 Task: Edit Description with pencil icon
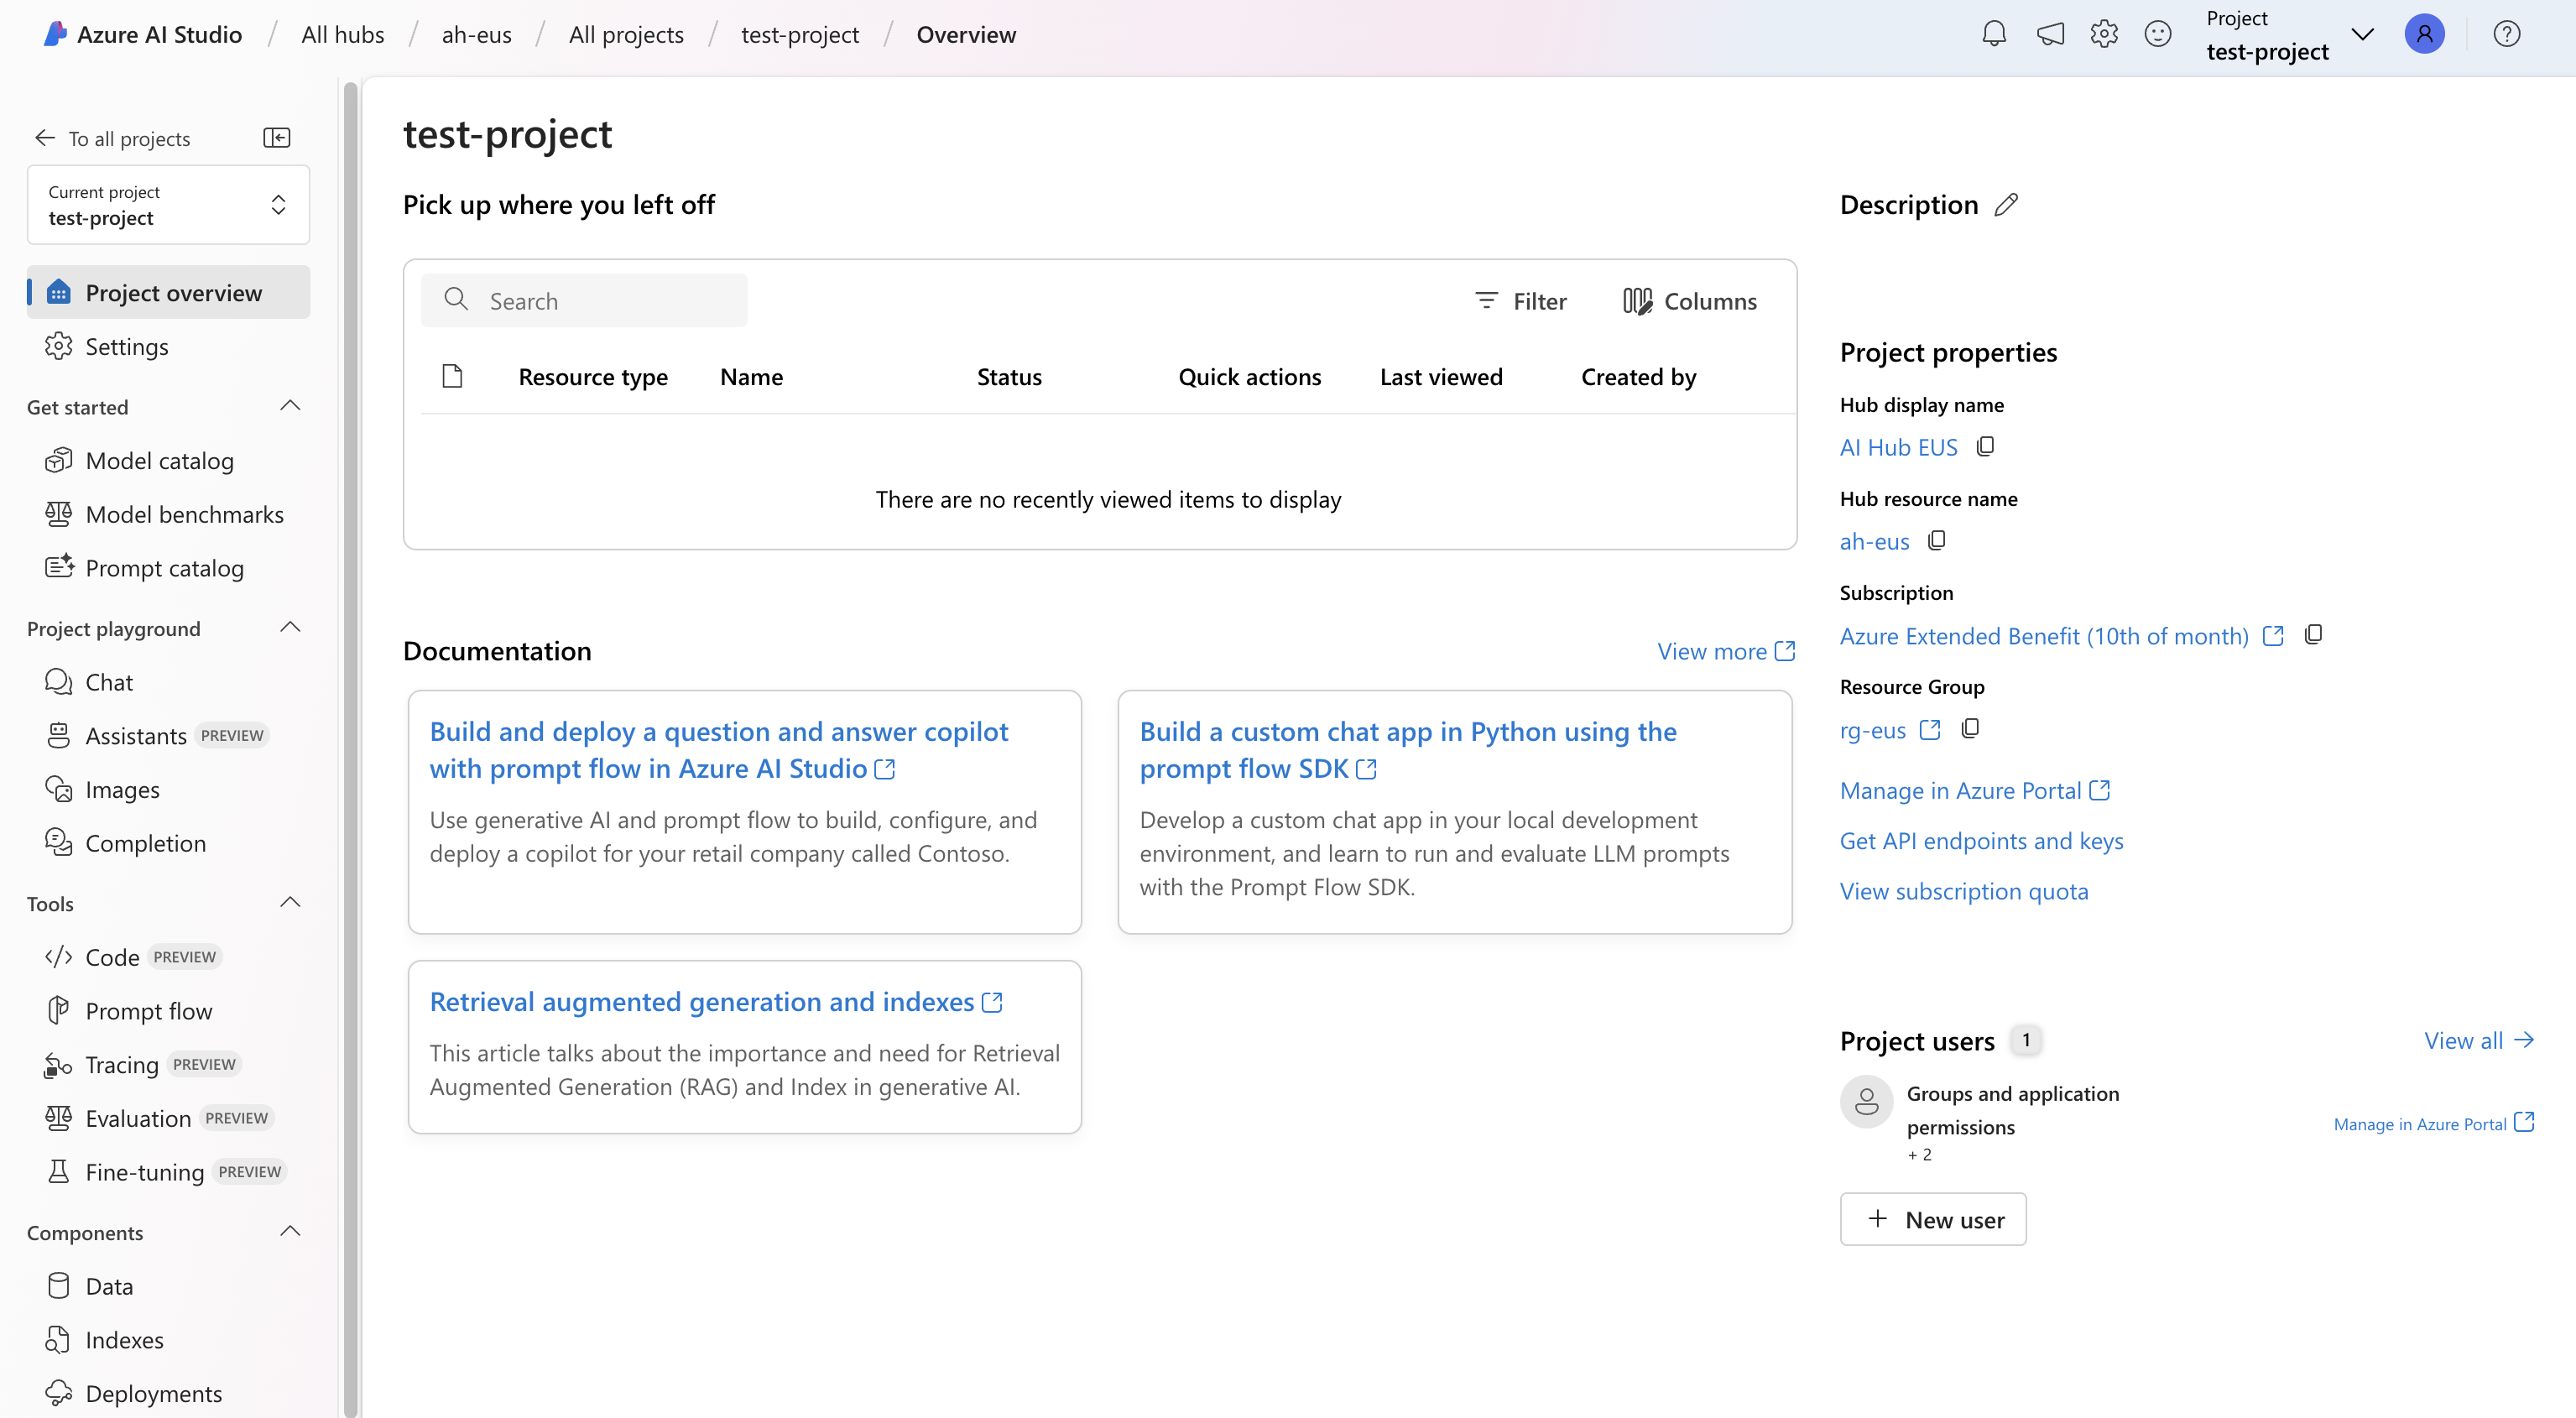click(x=2006, y=205)
